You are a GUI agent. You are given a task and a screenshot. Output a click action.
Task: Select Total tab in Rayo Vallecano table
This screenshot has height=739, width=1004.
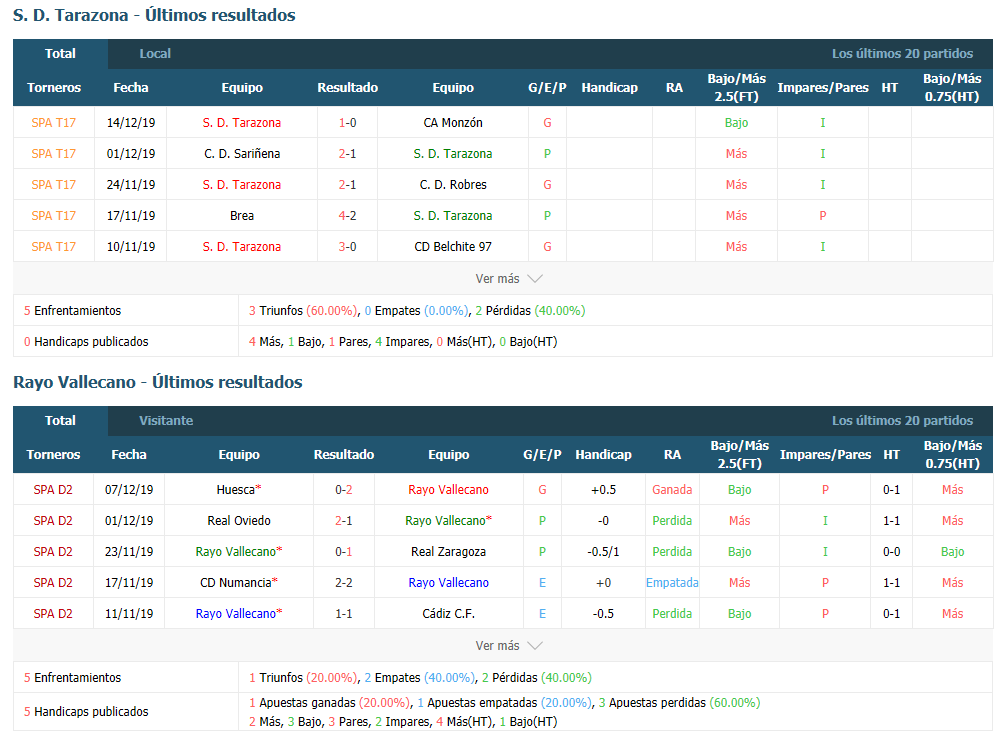60,421
